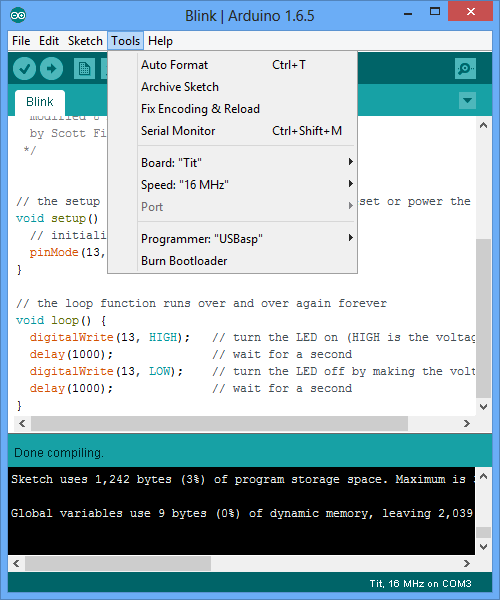Click the loop function comment line
The width and height of the screenshot is (500, 600).
202,303
